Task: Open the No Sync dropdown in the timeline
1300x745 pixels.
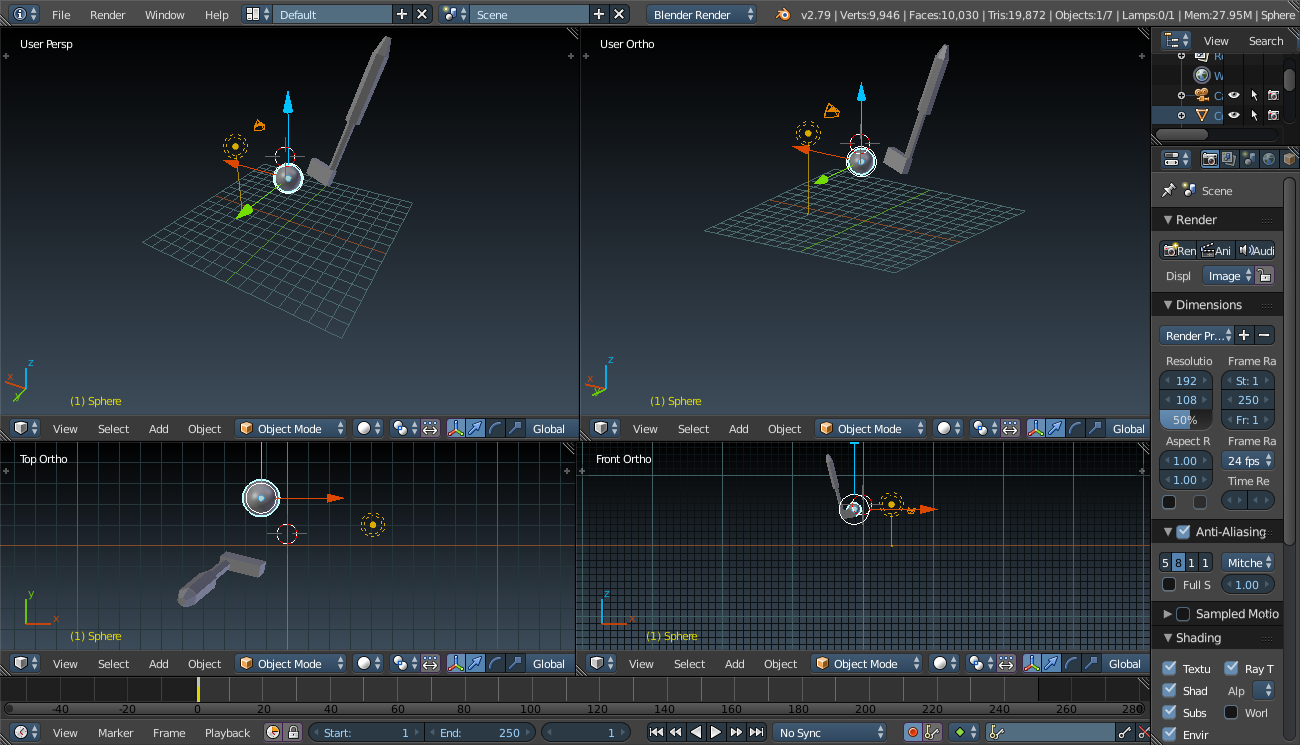Action: point(829,732)
